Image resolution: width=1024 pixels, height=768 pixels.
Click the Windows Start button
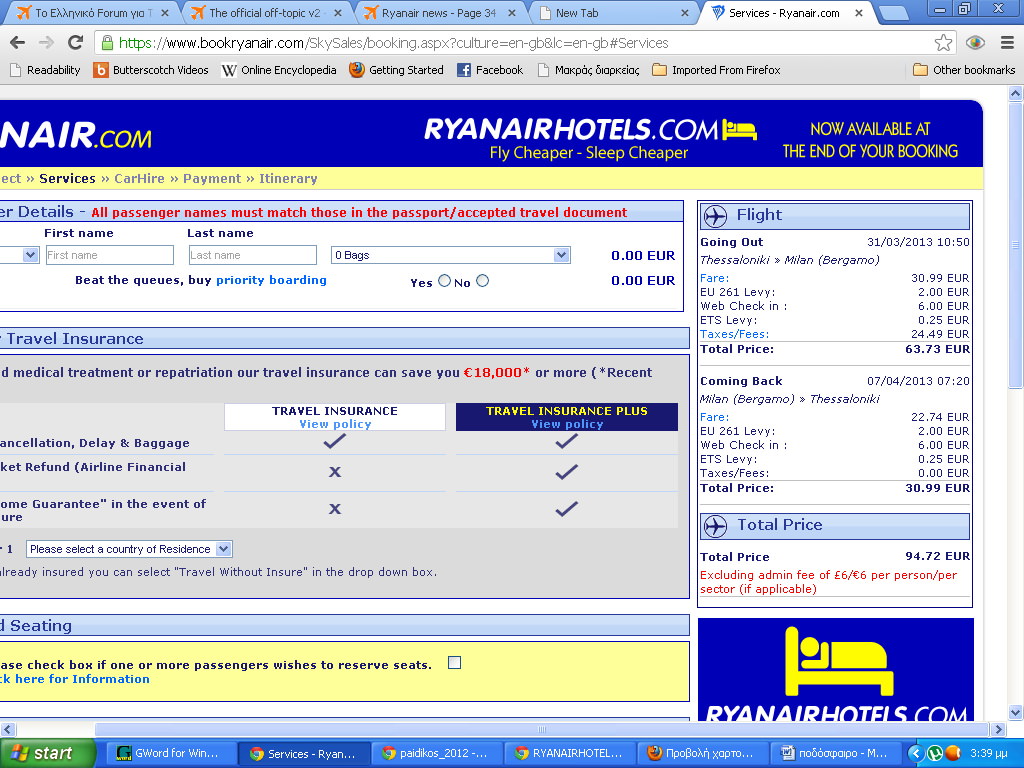(46, 753)
